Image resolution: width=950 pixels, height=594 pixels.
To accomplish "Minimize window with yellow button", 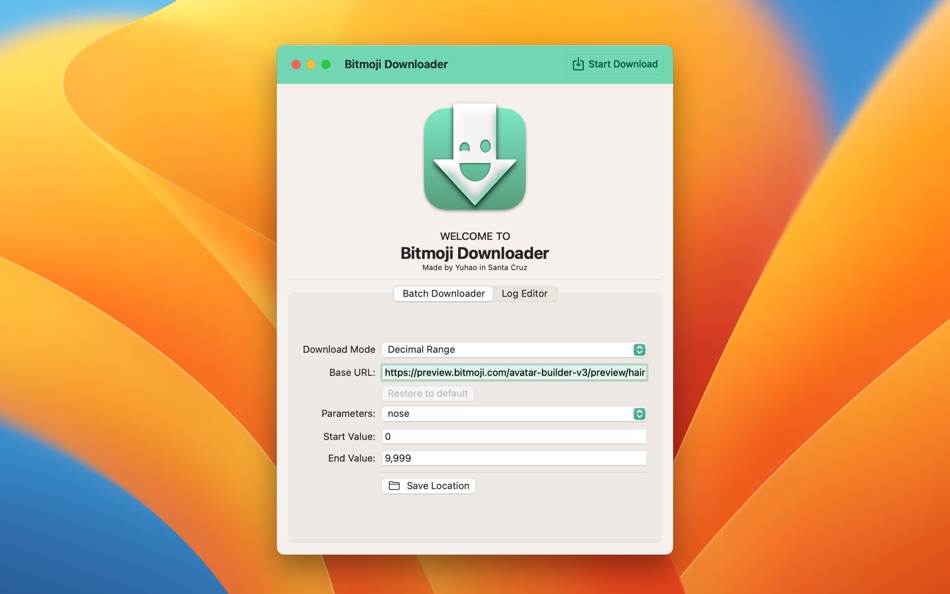I will tap(311, 64).
